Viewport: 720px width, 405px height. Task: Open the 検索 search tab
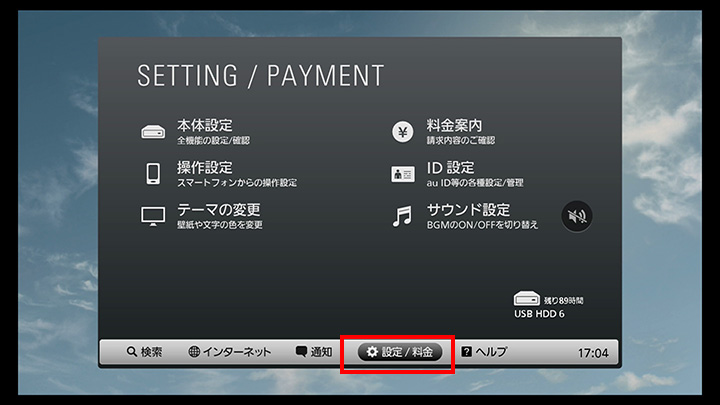pos(144,352)
